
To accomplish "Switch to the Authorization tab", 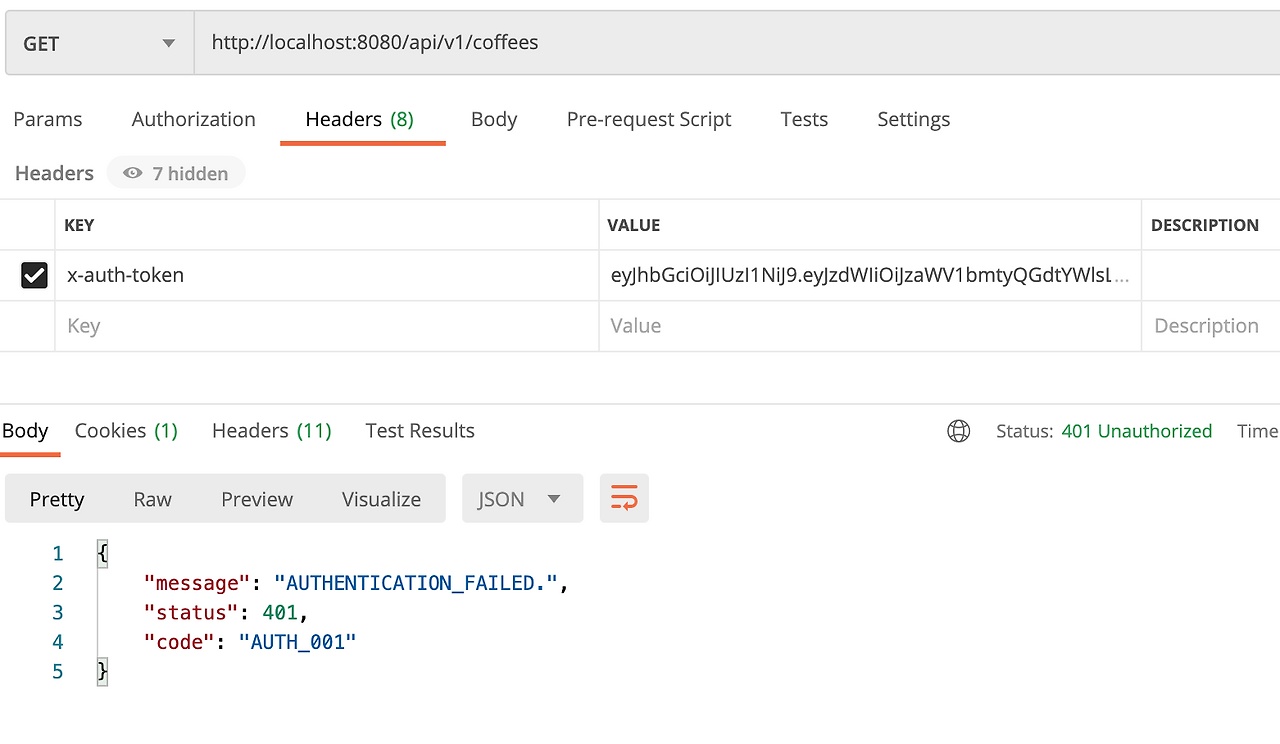I will [x=193, y=119].
